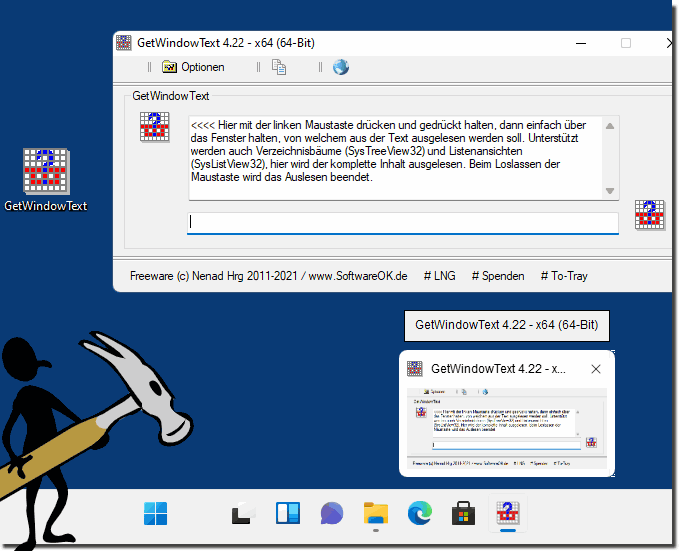Image resolution: width=679 pixels, height=551 pixels.
Task: Open the Freeware SoftwareOK.de link
Action: [x=268, y=276]
